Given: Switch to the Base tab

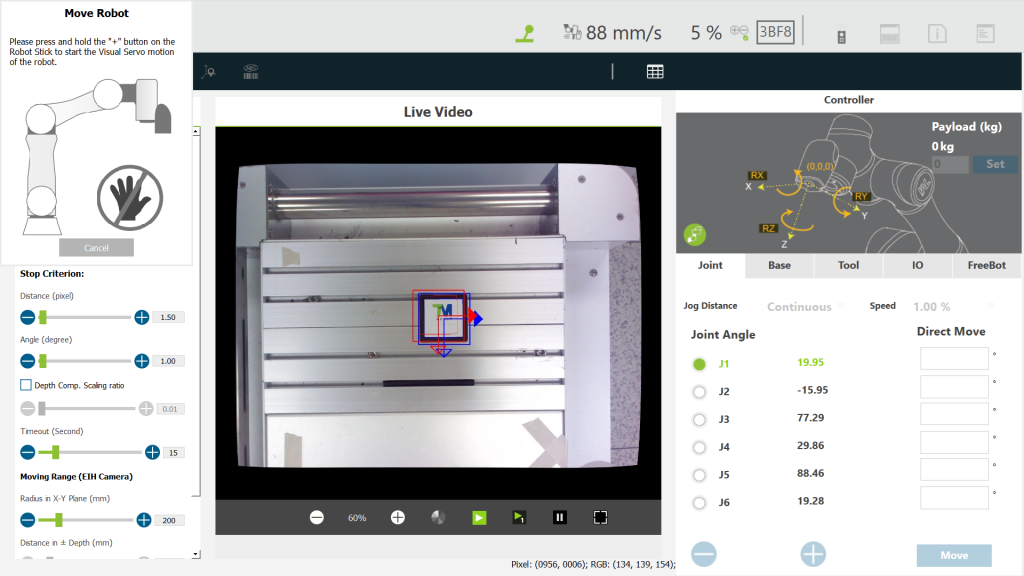Looking at the screenshot, I should click(779, 266).
